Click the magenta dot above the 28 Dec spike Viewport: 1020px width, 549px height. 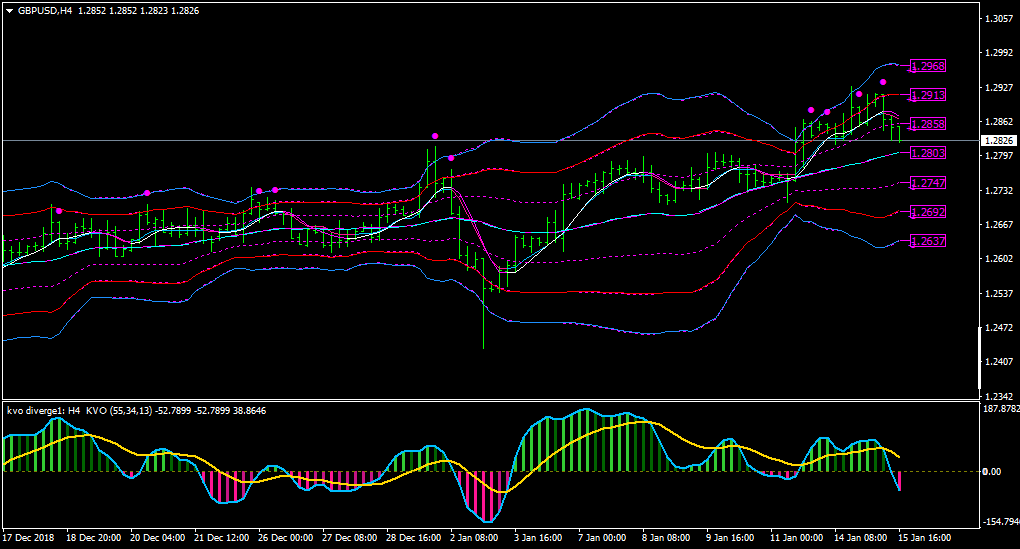(435, 136)
